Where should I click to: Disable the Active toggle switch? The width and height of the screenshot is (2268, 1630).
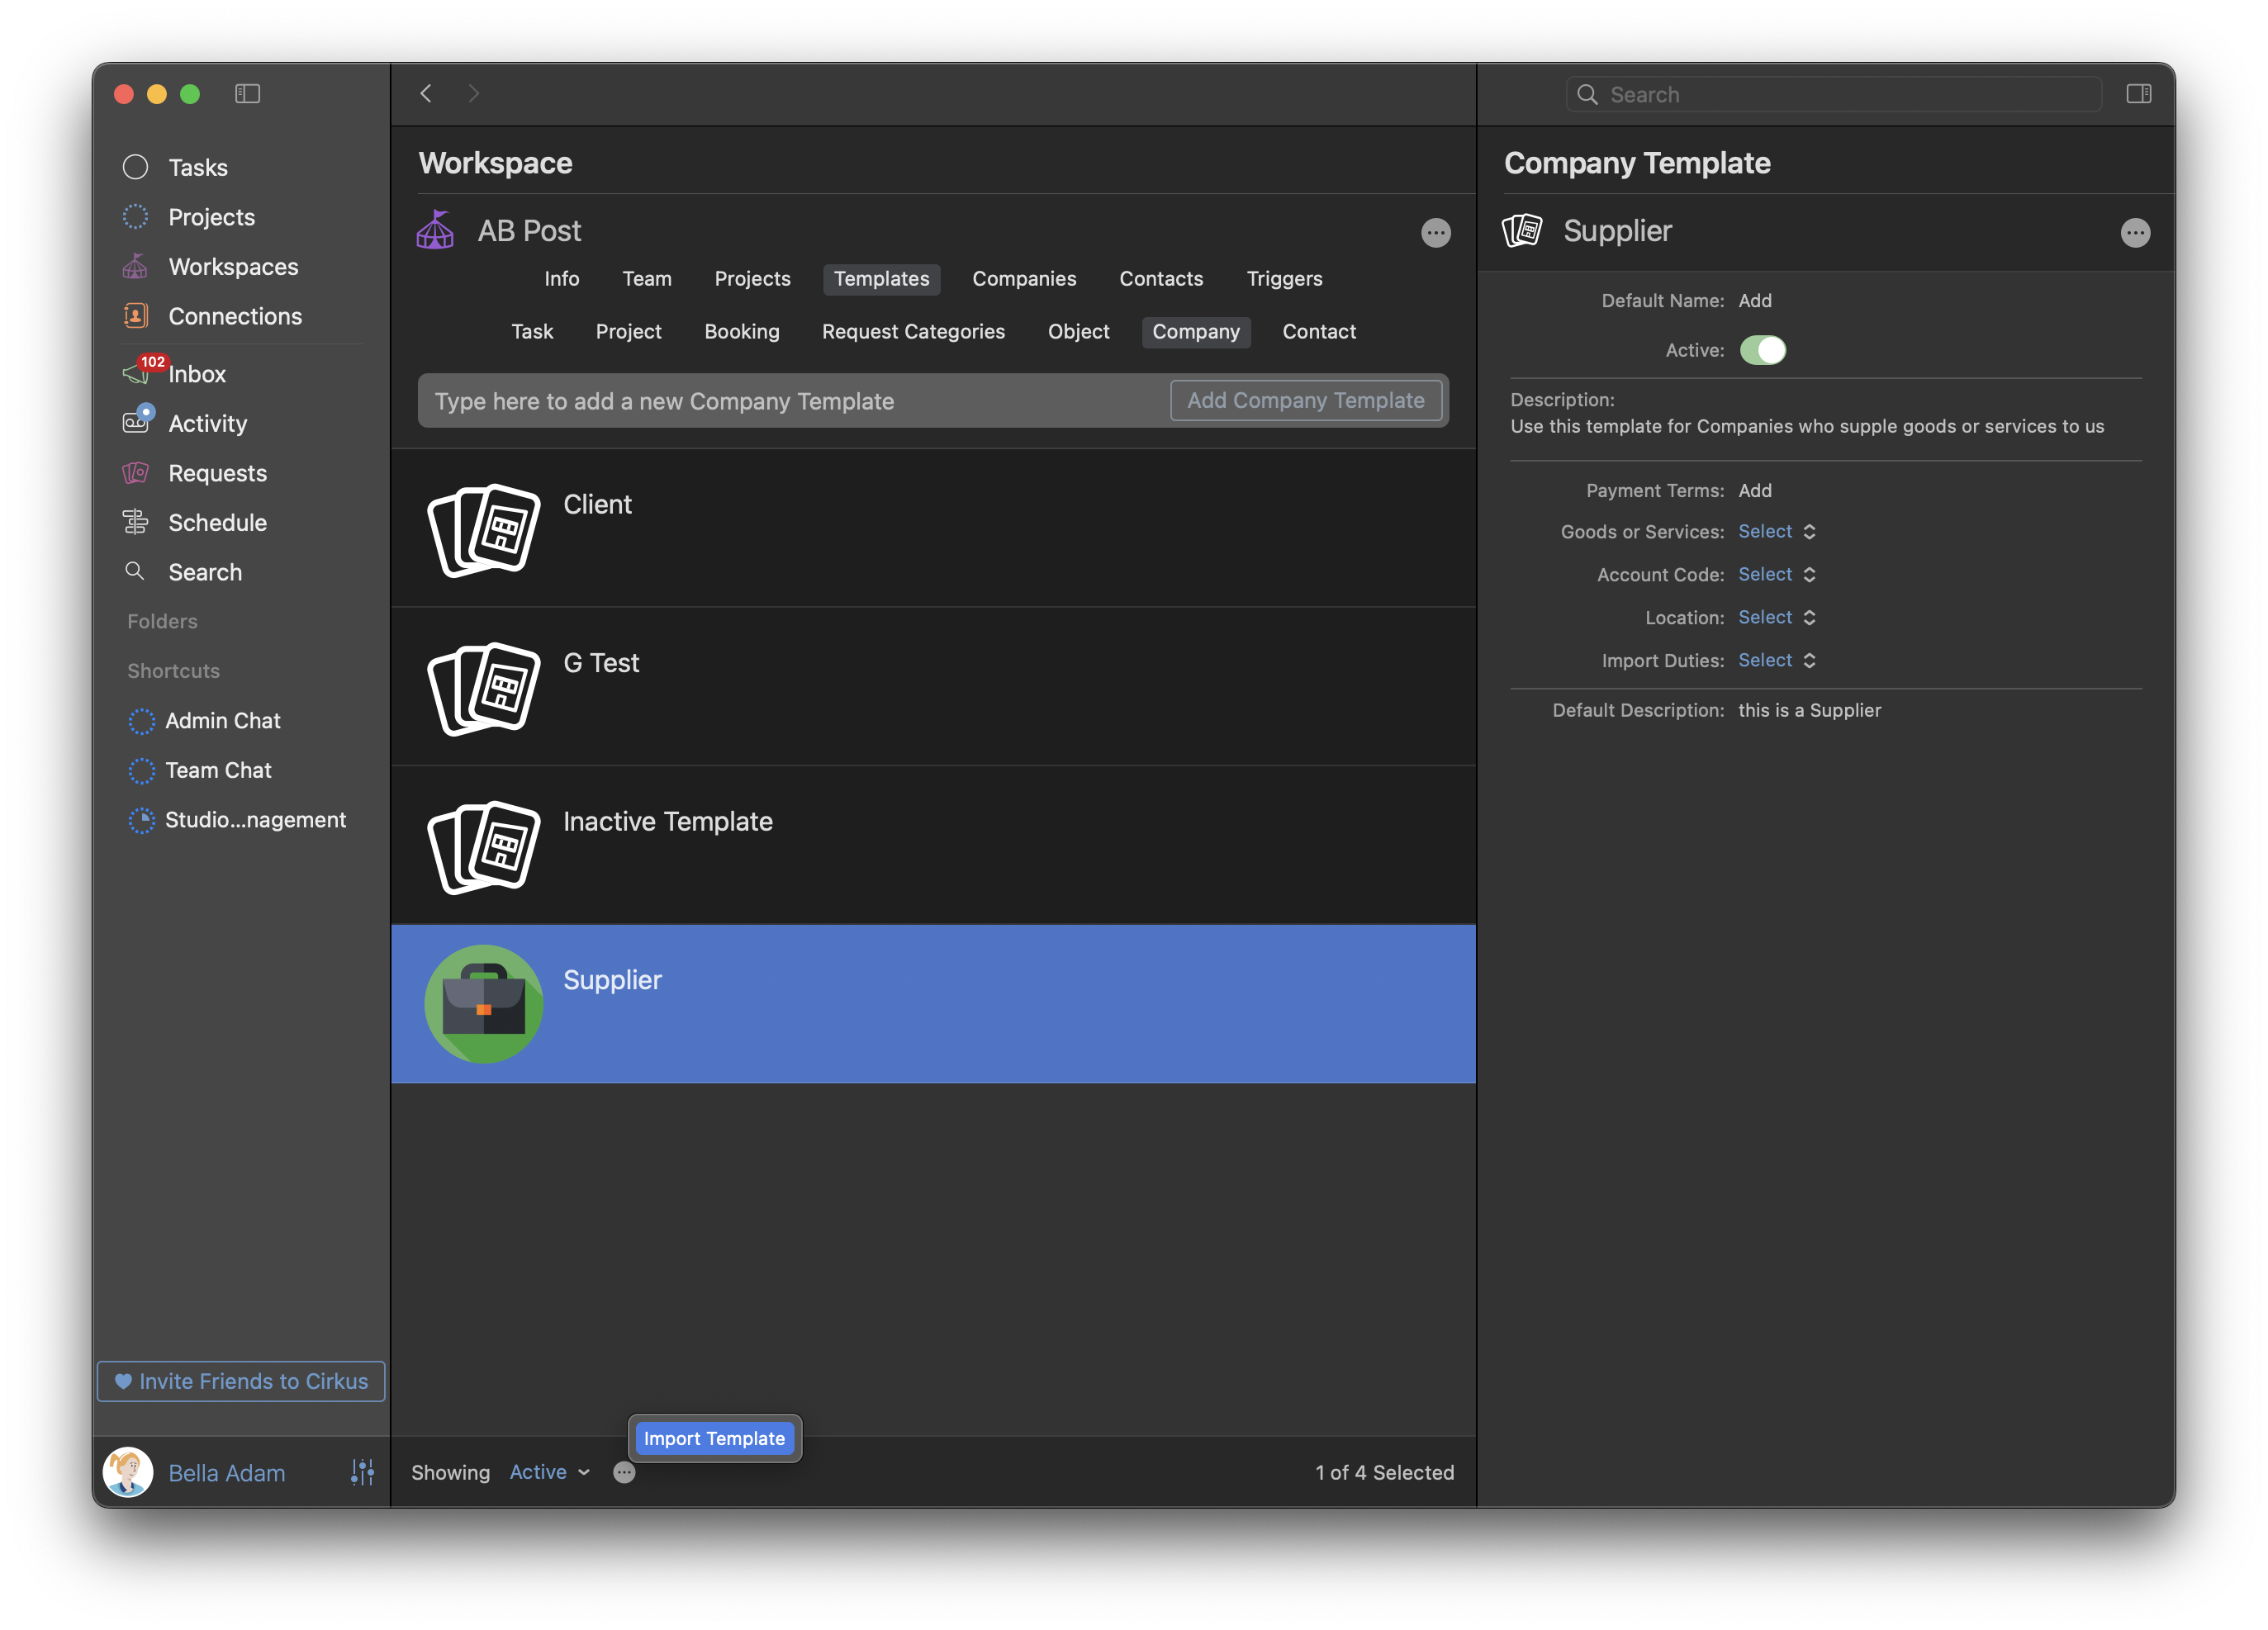click(1762, 350)
